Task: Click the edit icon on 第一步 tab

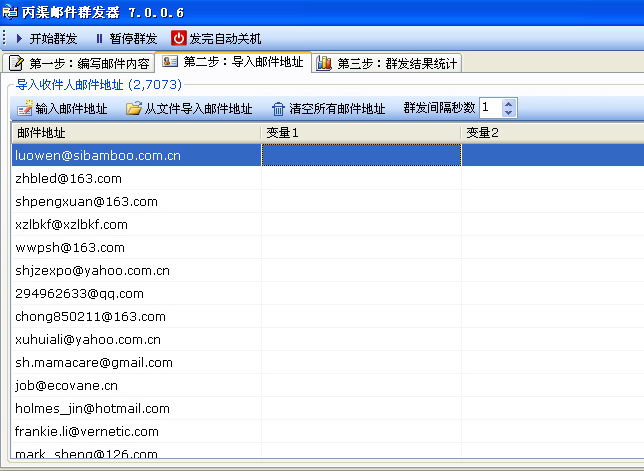Action: coord(16,63)
